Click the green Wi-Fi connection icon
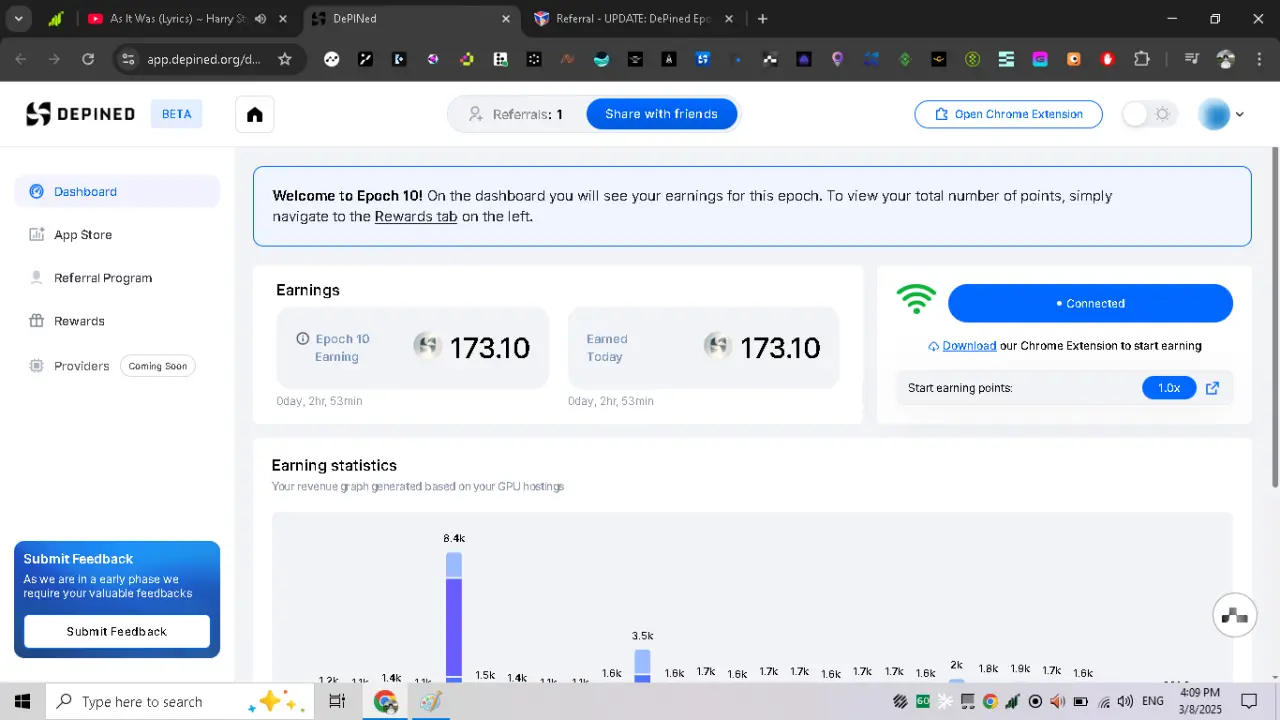The image size is (1280, 720). 916,300
